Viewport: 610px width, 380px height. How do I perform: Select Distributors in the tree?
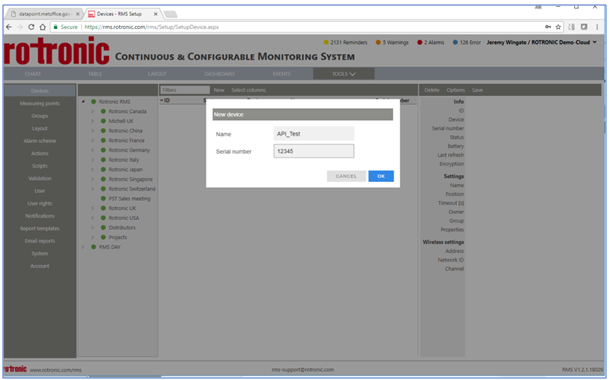pos(122,228)
